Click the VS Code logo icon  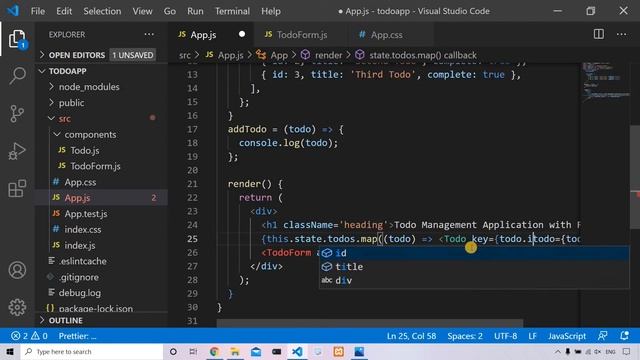[x=13, y=11]
